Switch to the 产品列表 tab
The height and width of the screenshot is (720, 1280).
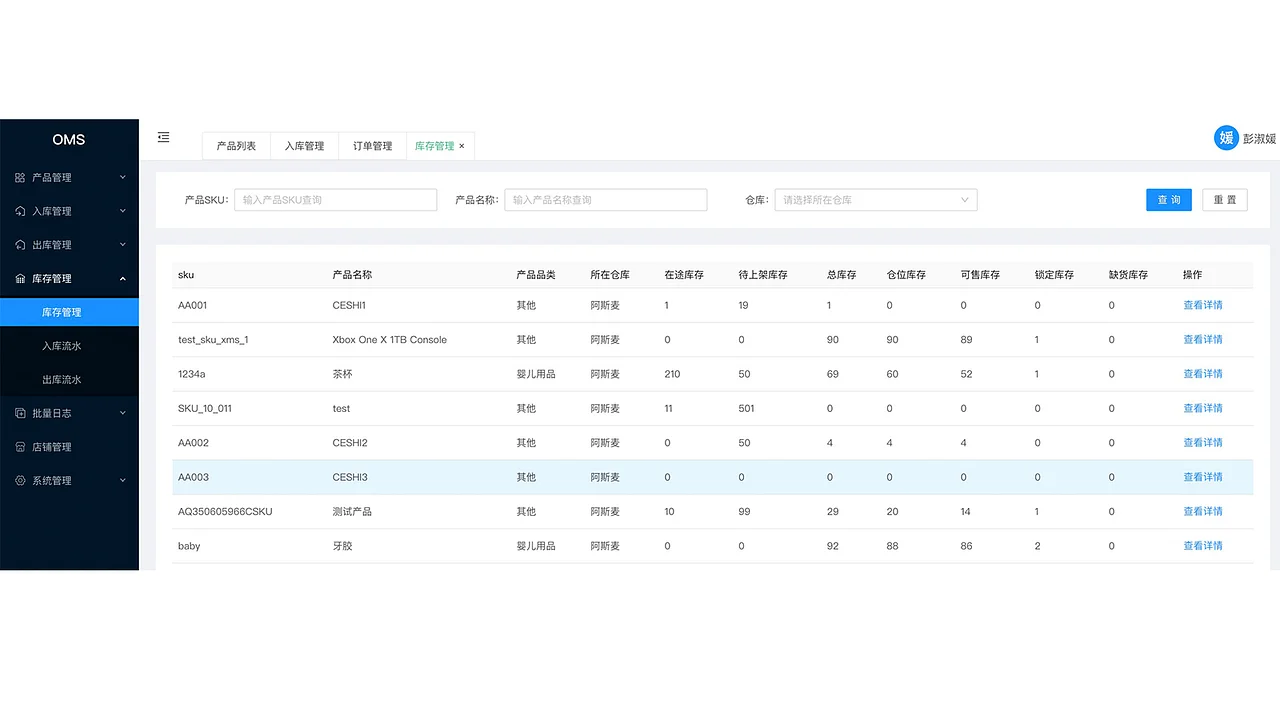(x=235, y=145)
